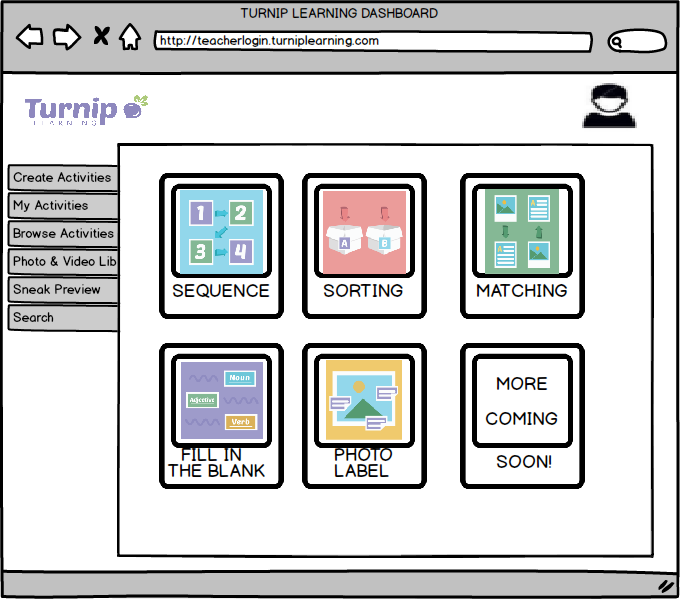Select the Search sidebar tab
680x599 pixels.
tap(63, 318)
